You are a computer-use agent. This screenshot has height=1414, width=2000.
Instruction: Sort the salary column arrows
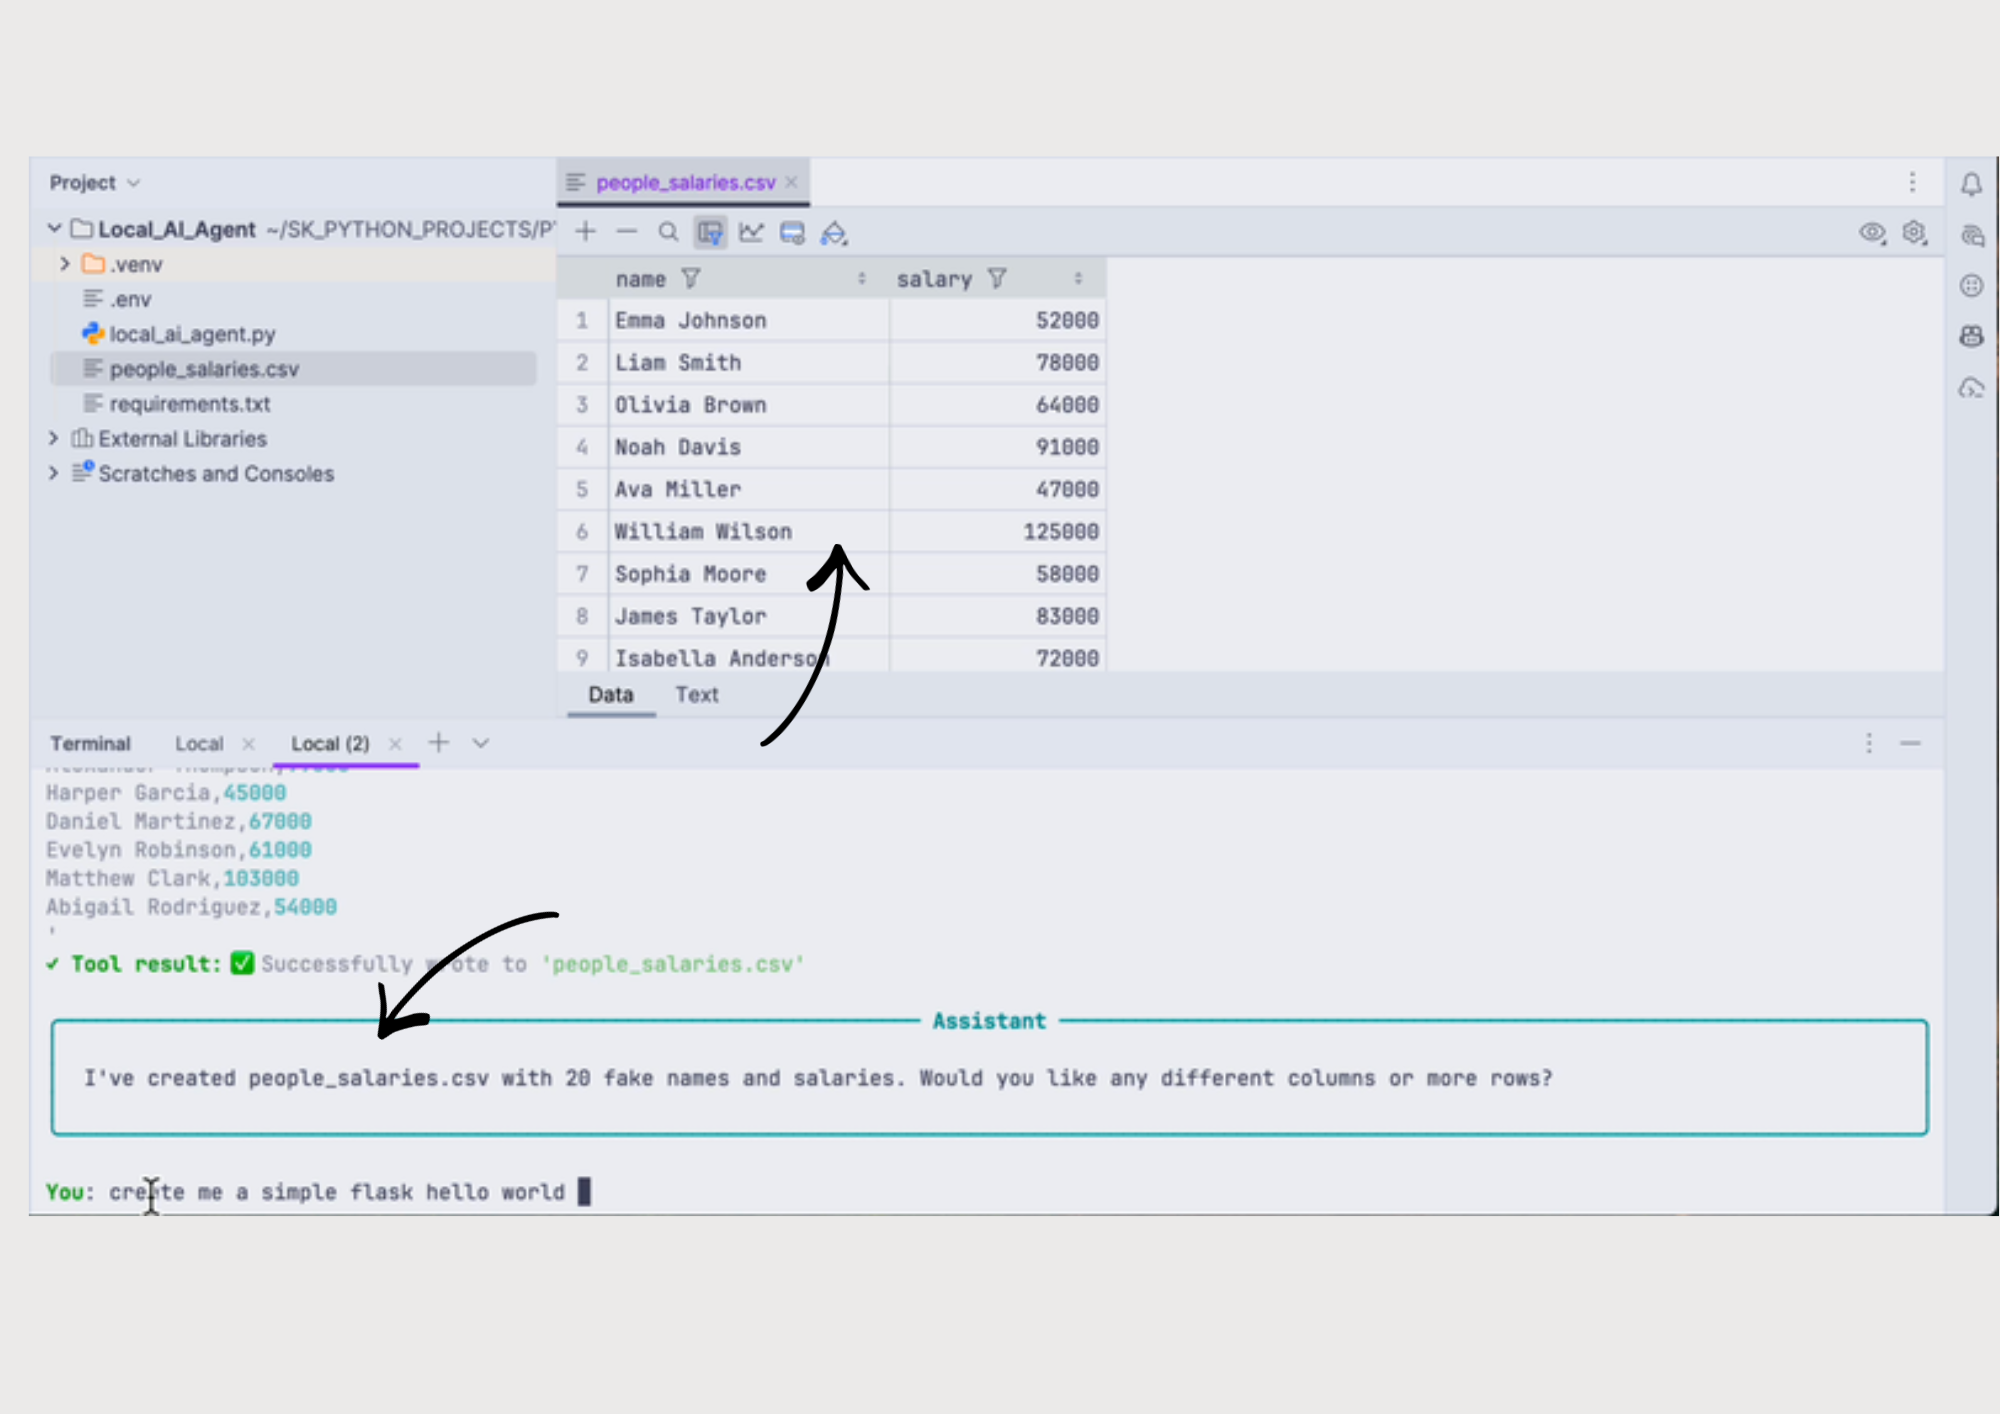click(1078, 279)
